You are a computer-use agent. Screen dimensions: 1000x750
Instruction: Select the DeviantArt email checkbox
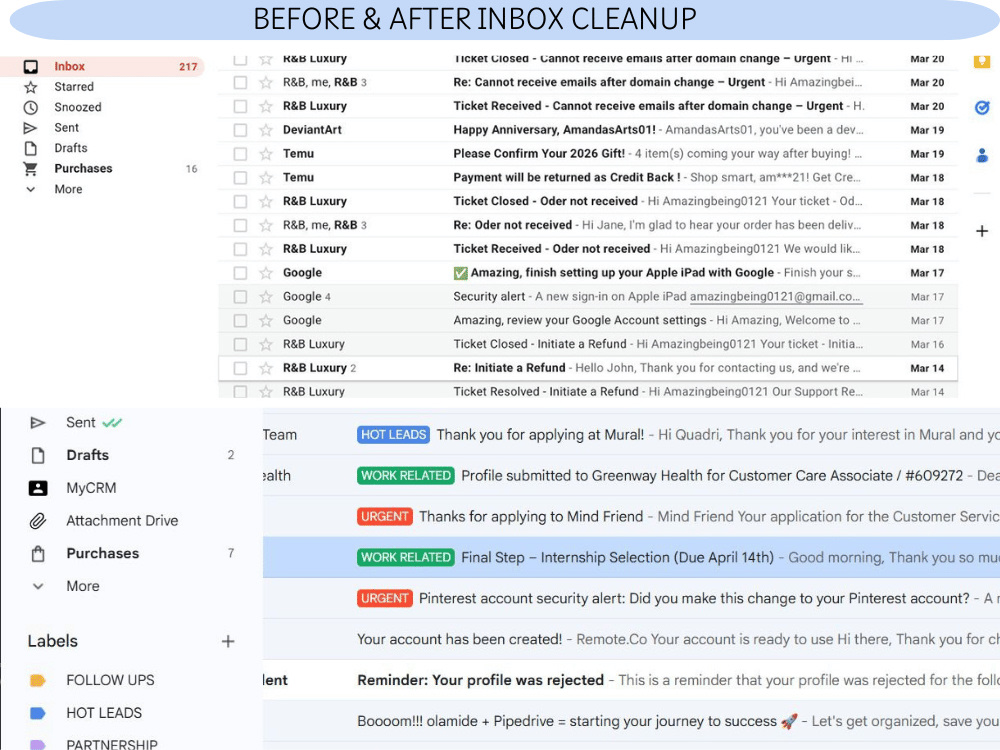click(240, 130)
